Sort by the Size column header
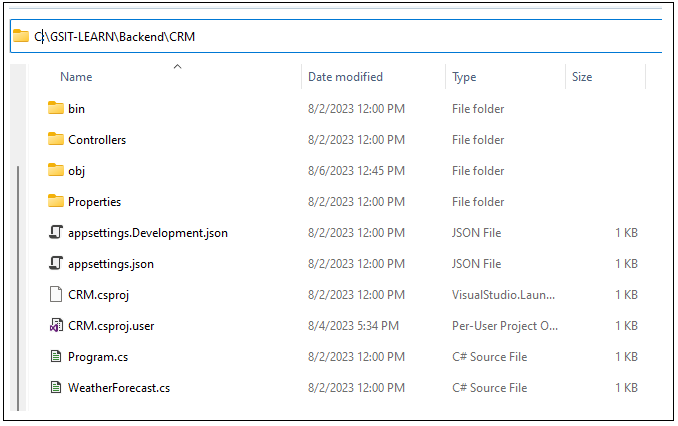The image size is (678, 426). [x=582, y=77]
